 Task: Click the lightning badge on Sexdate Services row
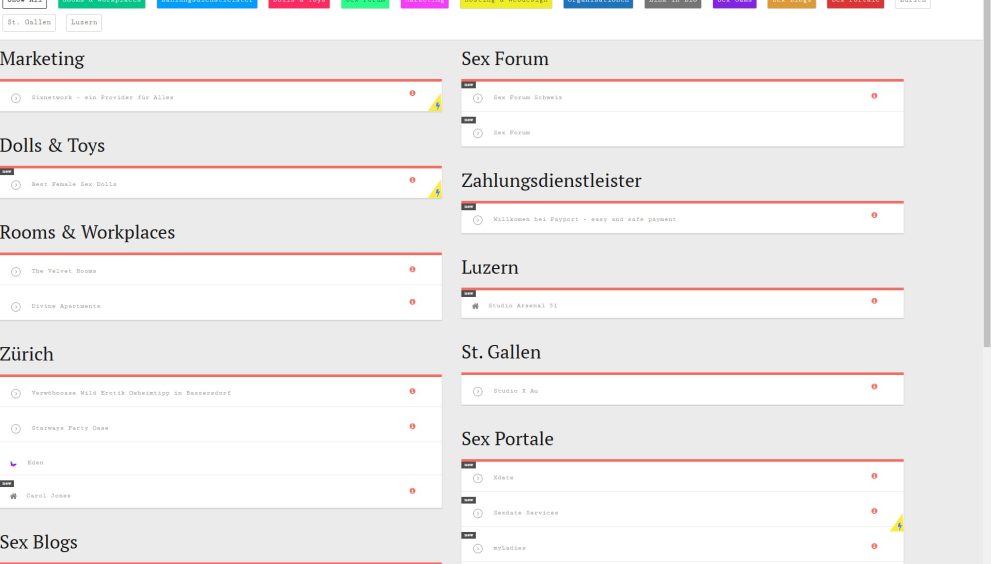(898, 524)
